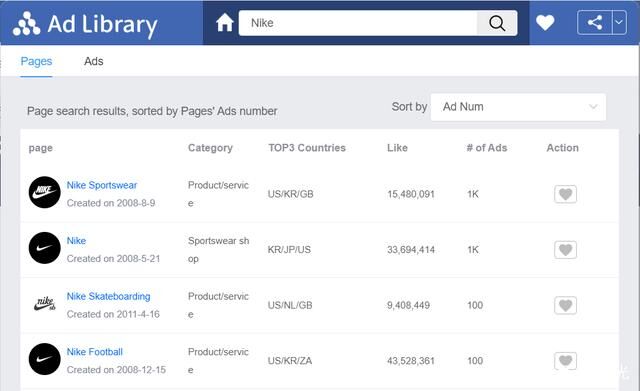Click the page search results description text
The height and width of the screenshot is (391, 640).
point(152,111)
